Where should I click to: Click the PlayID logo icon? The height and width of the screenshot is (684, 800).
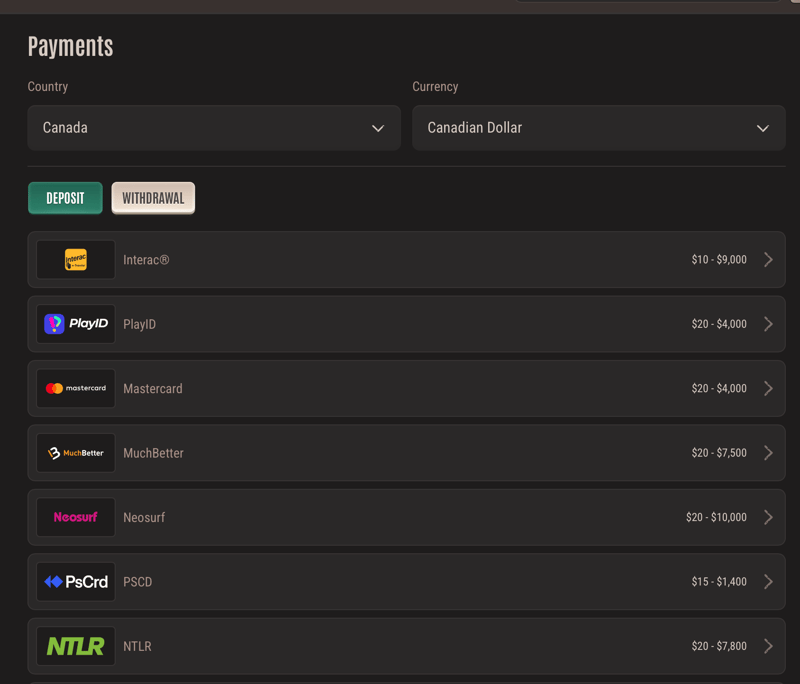76,324
